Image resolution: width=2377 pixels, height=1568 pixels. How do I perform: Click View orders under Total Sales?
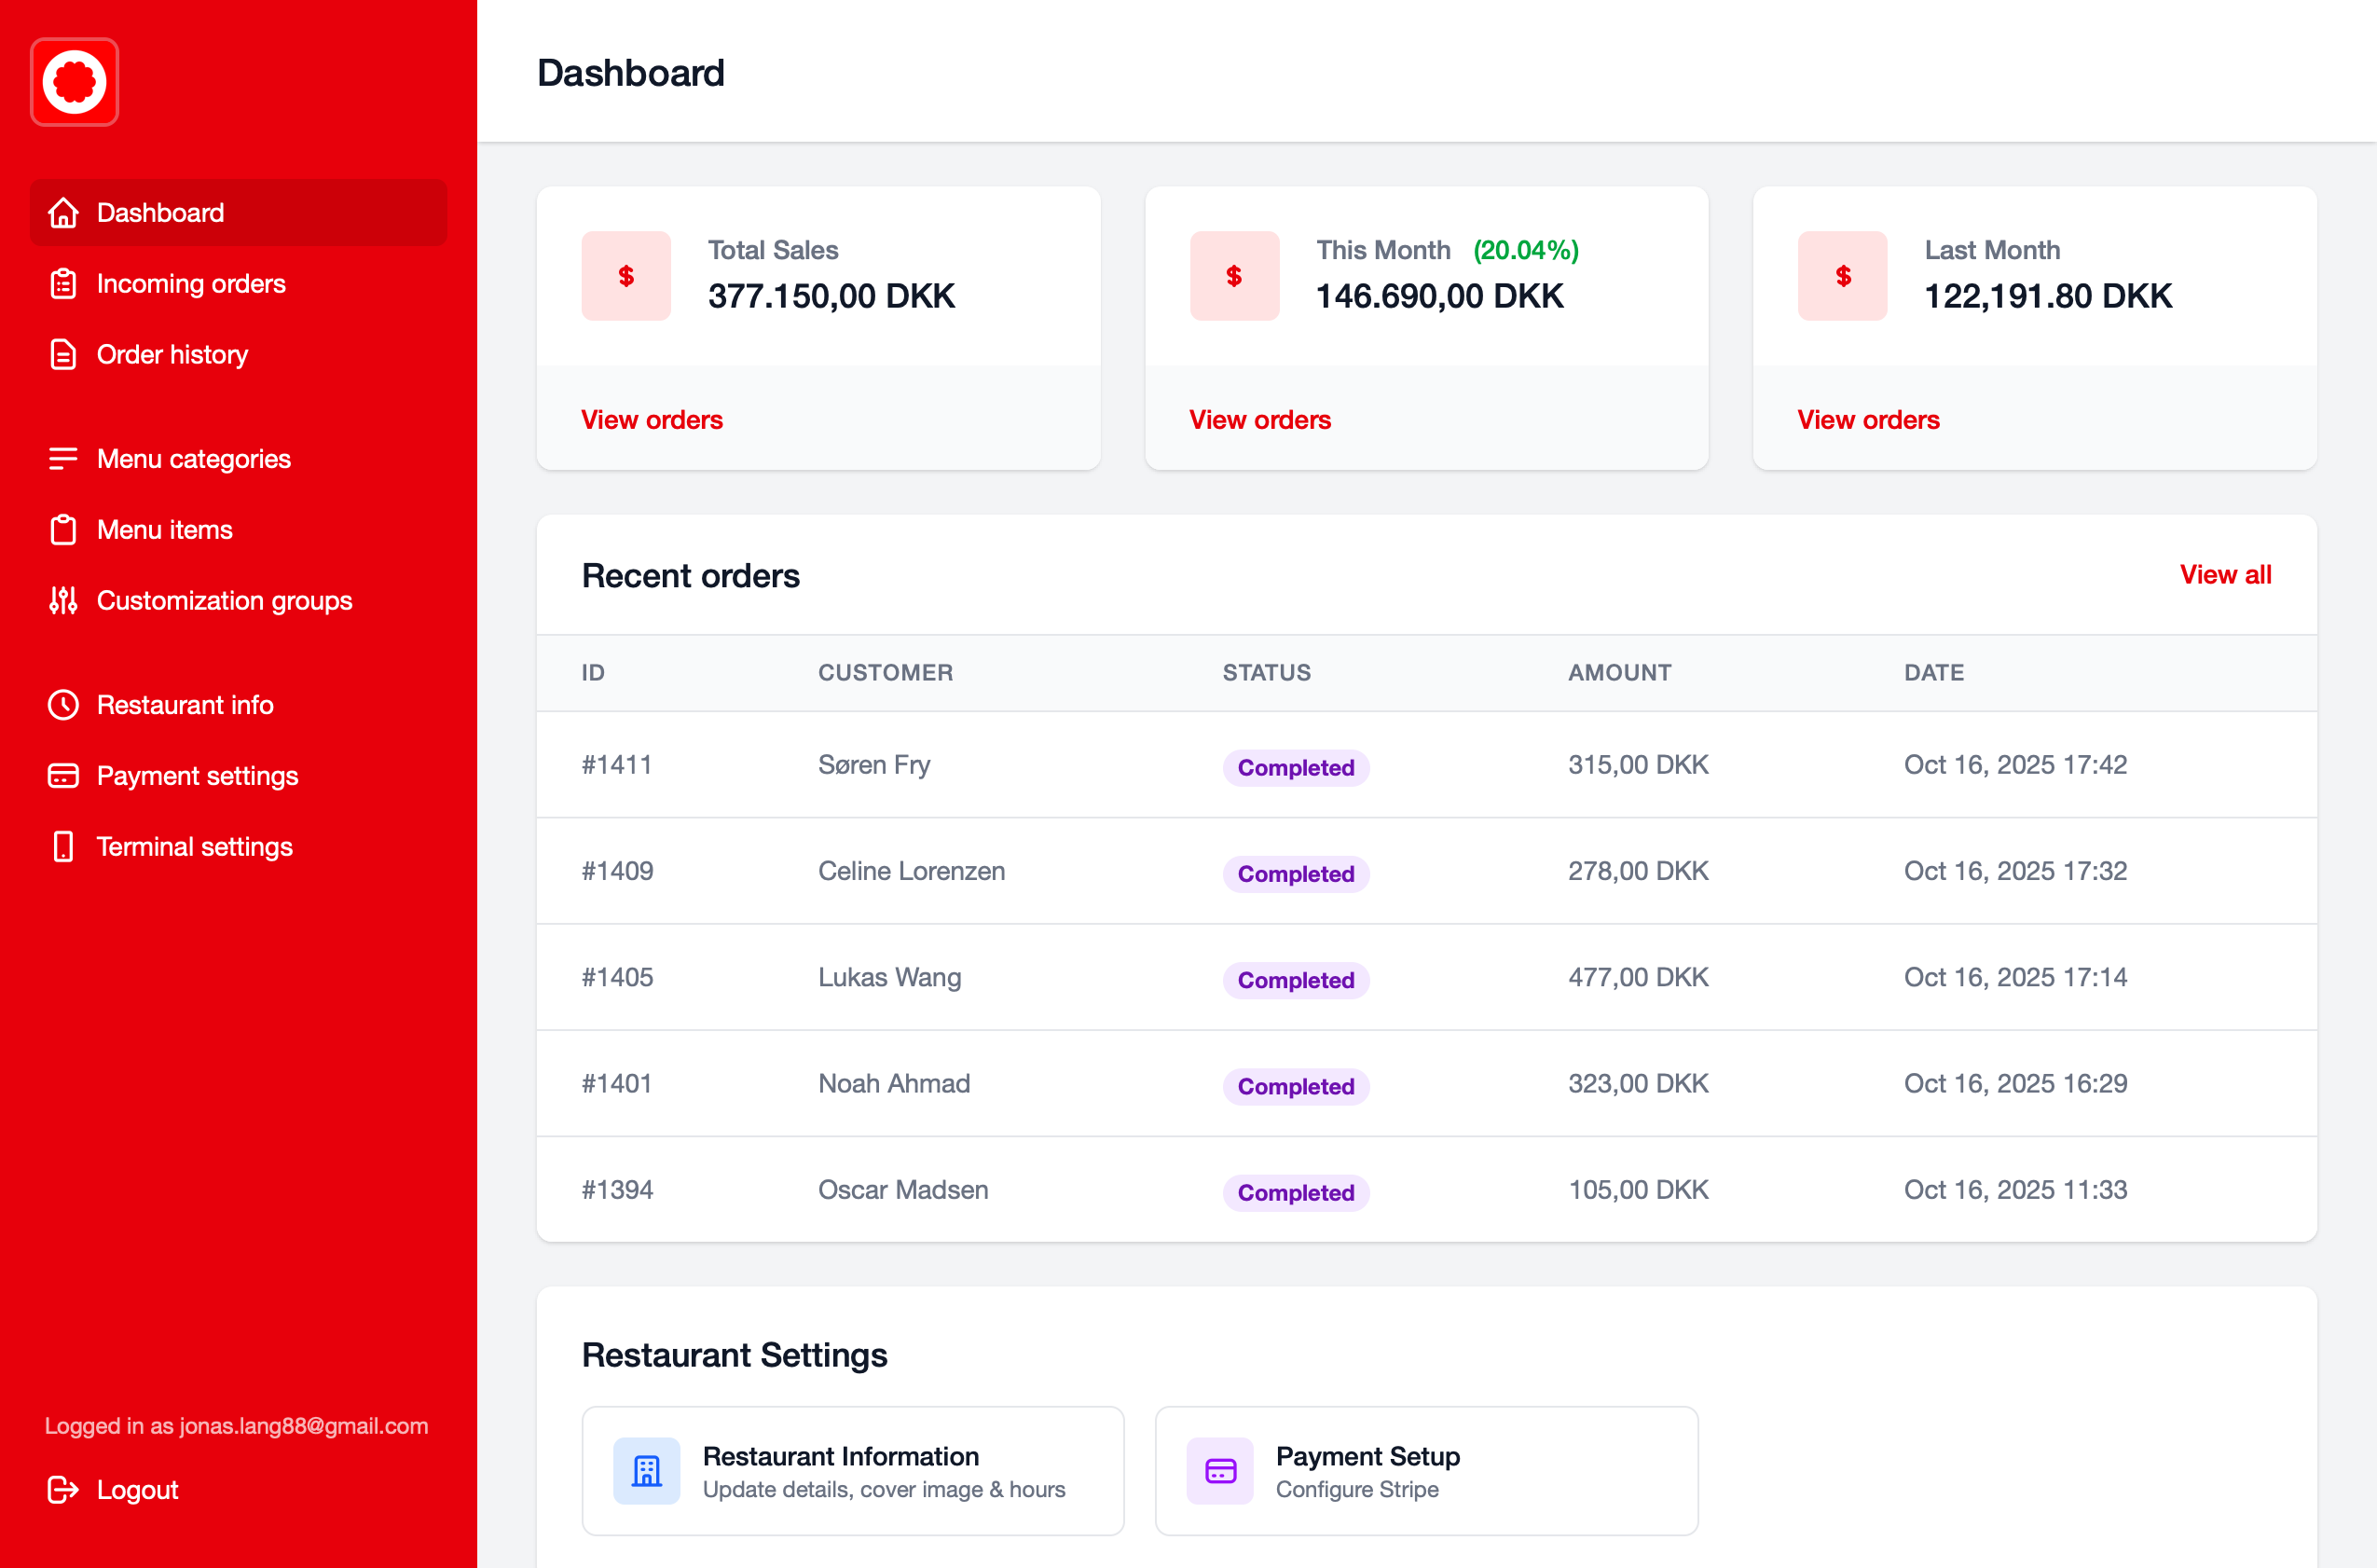coord(652,419)
